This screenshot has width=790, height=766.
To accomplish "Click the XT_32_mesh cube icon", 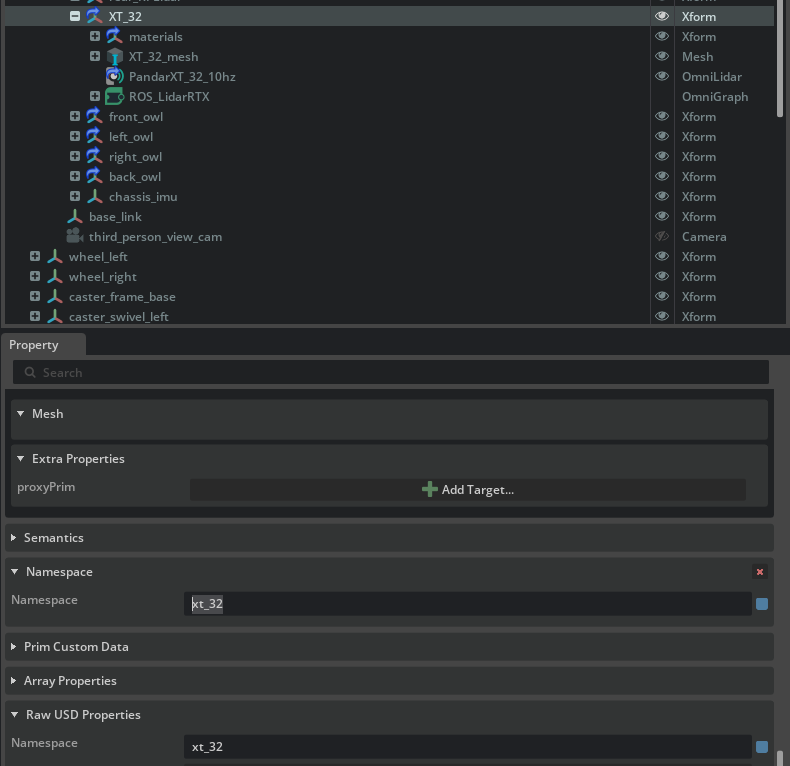I will click(114, 57).
